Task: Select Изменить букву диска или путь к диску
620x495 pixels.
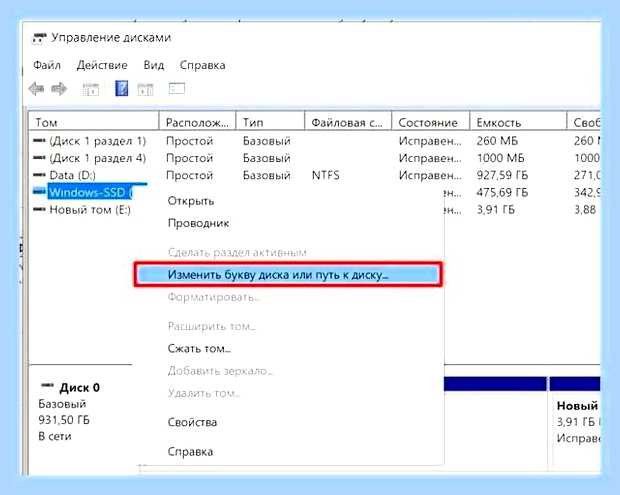Action: (288, 274)
